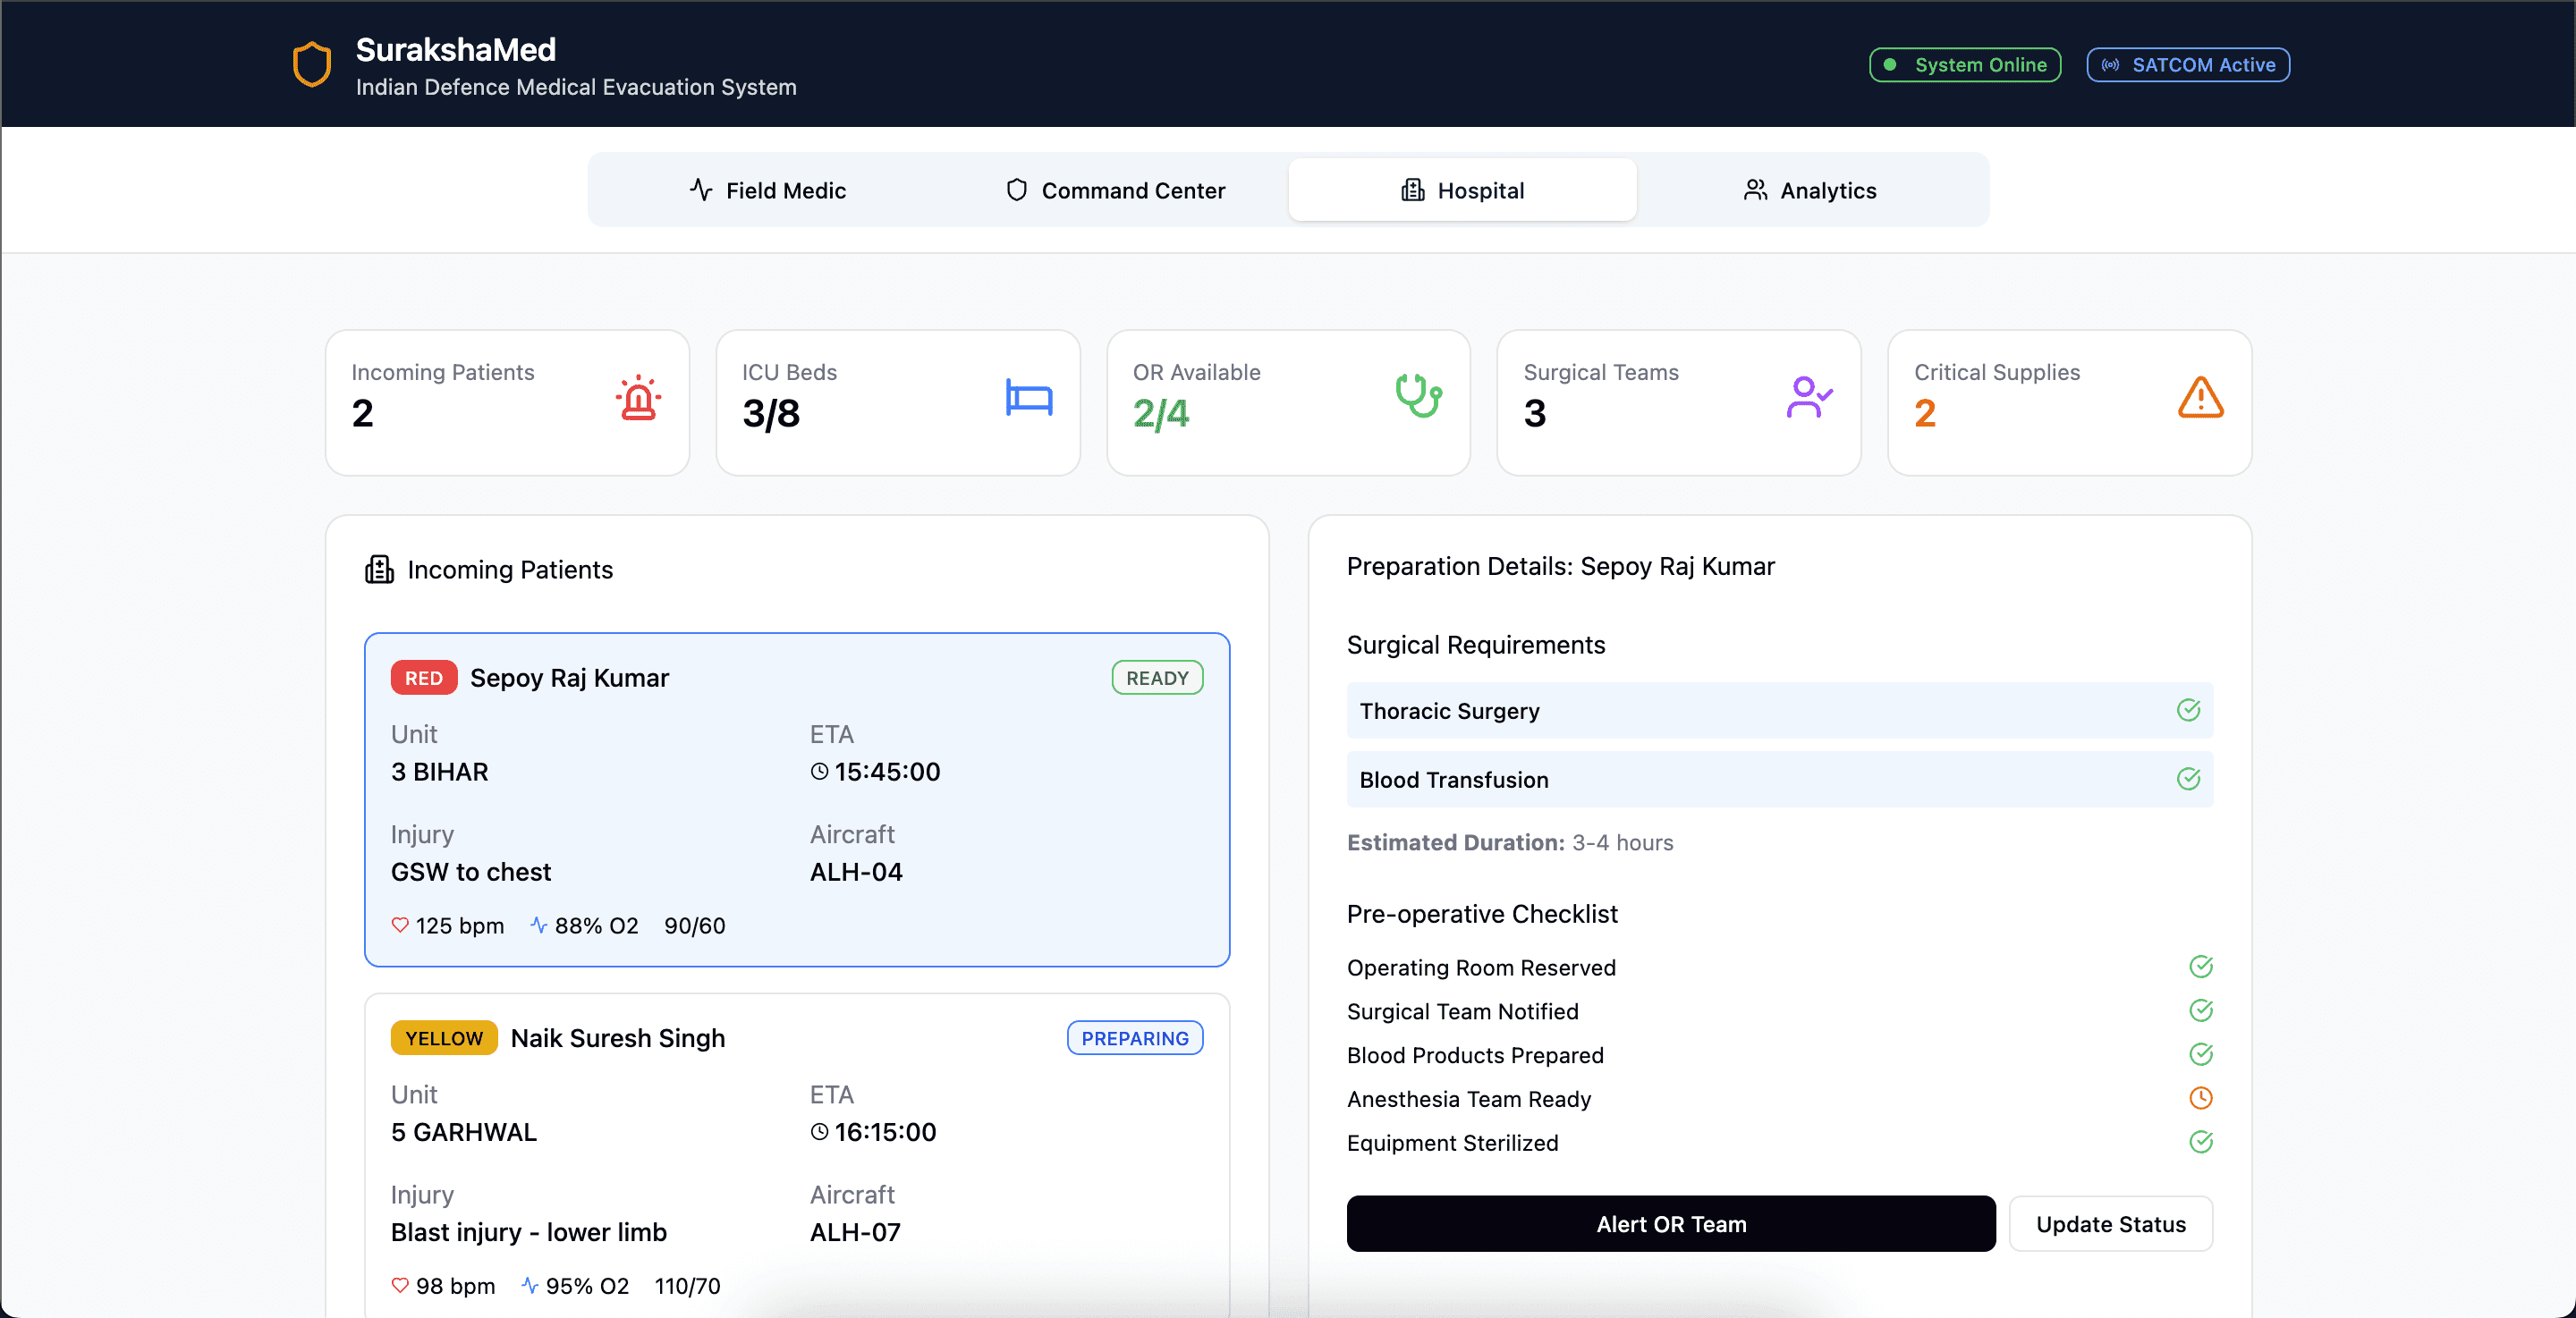
Task: Toggle the Operating Room Reserved check mark
Action: [x=2200, y=967]
